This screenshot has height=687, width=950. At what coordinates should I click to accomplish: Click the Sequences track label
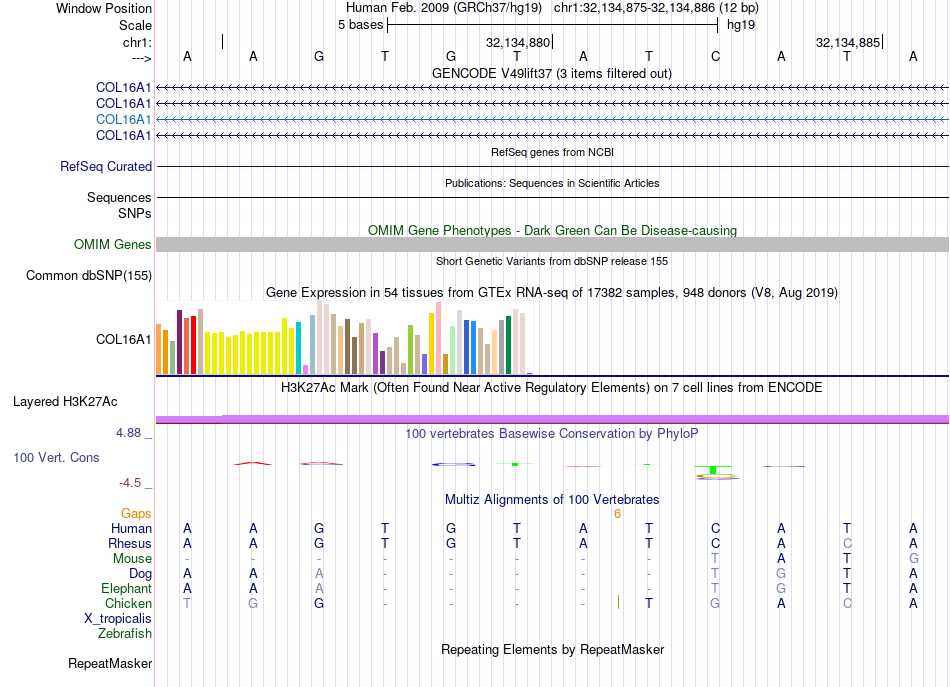(x=119, y=197)
